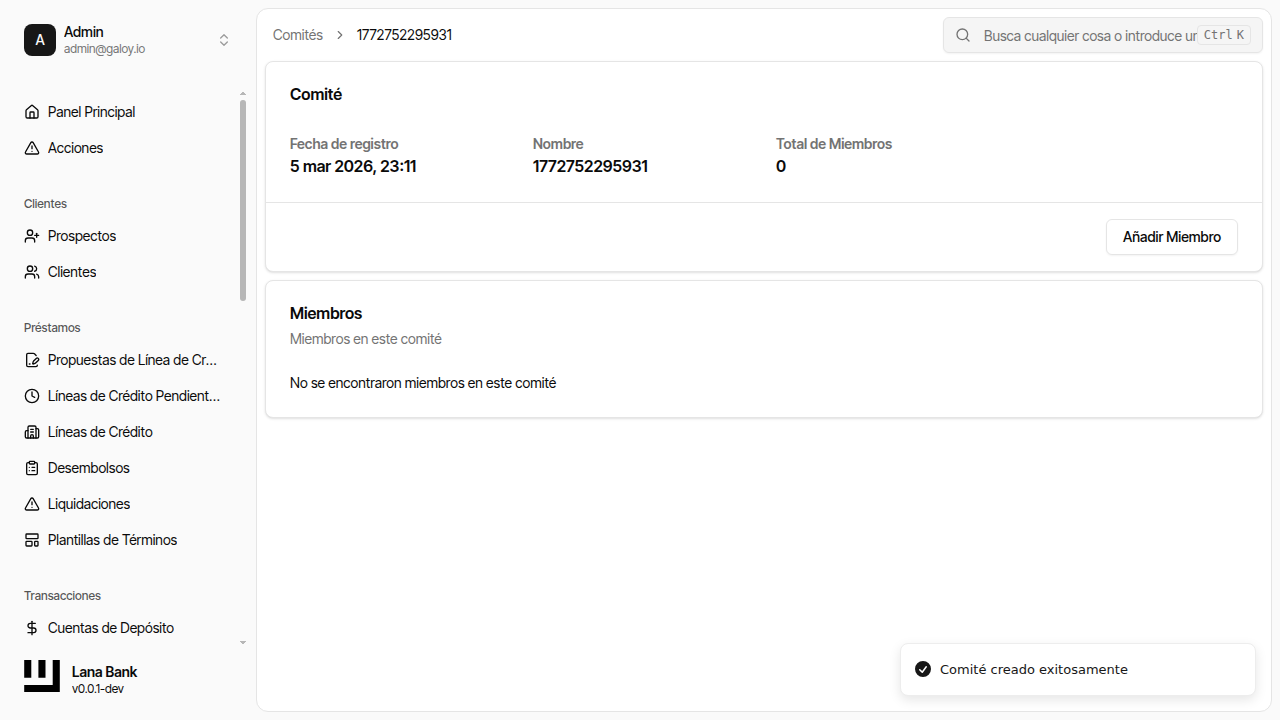
Task: Open Plantillas de Términos page
Action: 112,540
